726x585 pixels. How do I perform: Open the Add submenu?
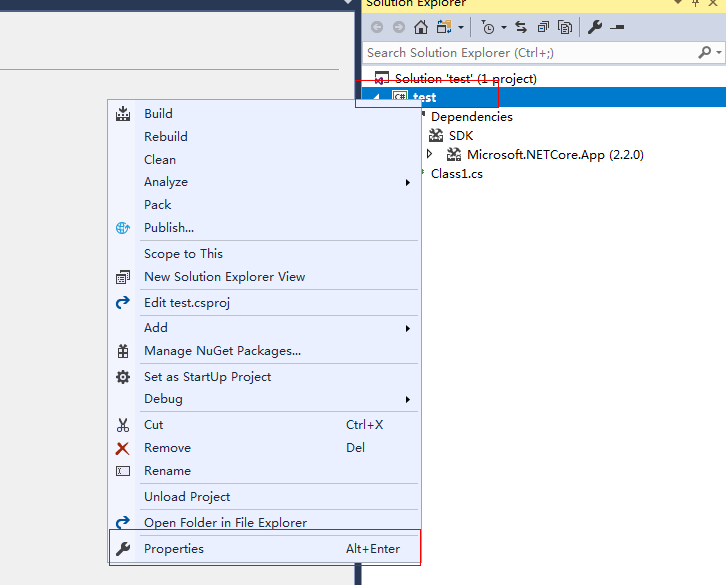pyautogui.click(x=264, y=328)
